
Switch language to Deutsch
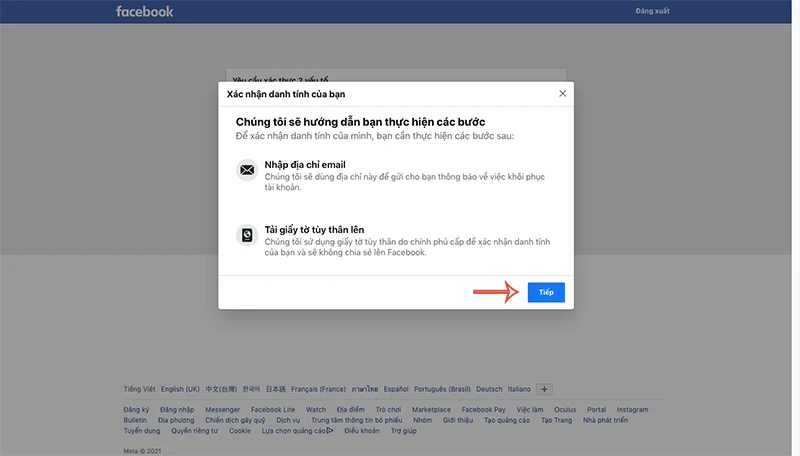coord(489,389)
